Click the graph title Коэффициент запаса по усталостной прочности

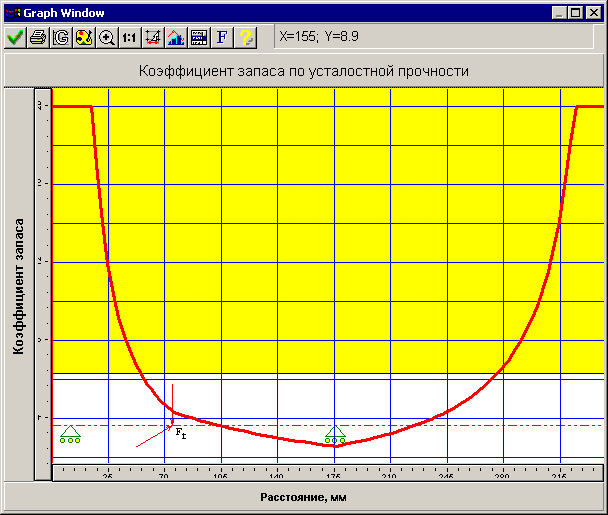(x=304, y=71)
